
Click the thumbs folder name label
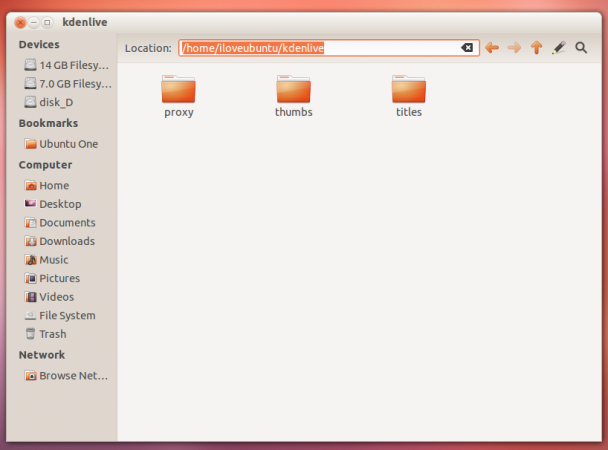click(294, 112)
